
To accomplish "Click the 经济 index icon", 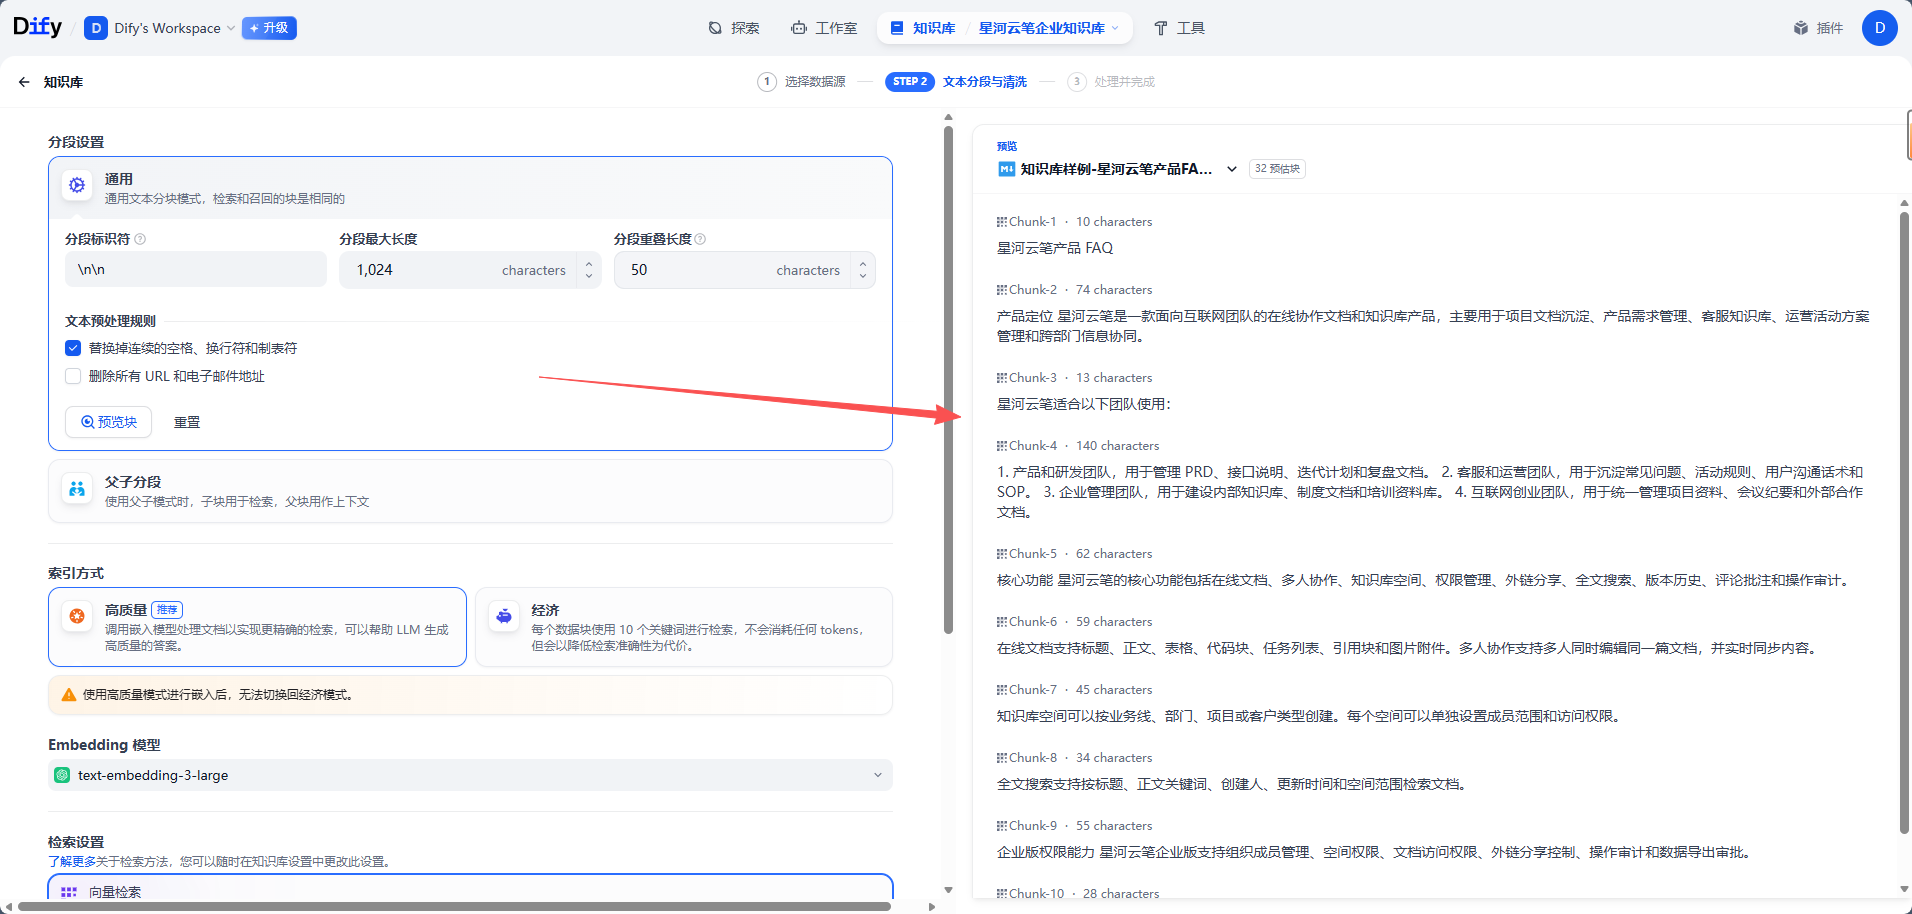I will pyautogui.click(x=504, y=616).
